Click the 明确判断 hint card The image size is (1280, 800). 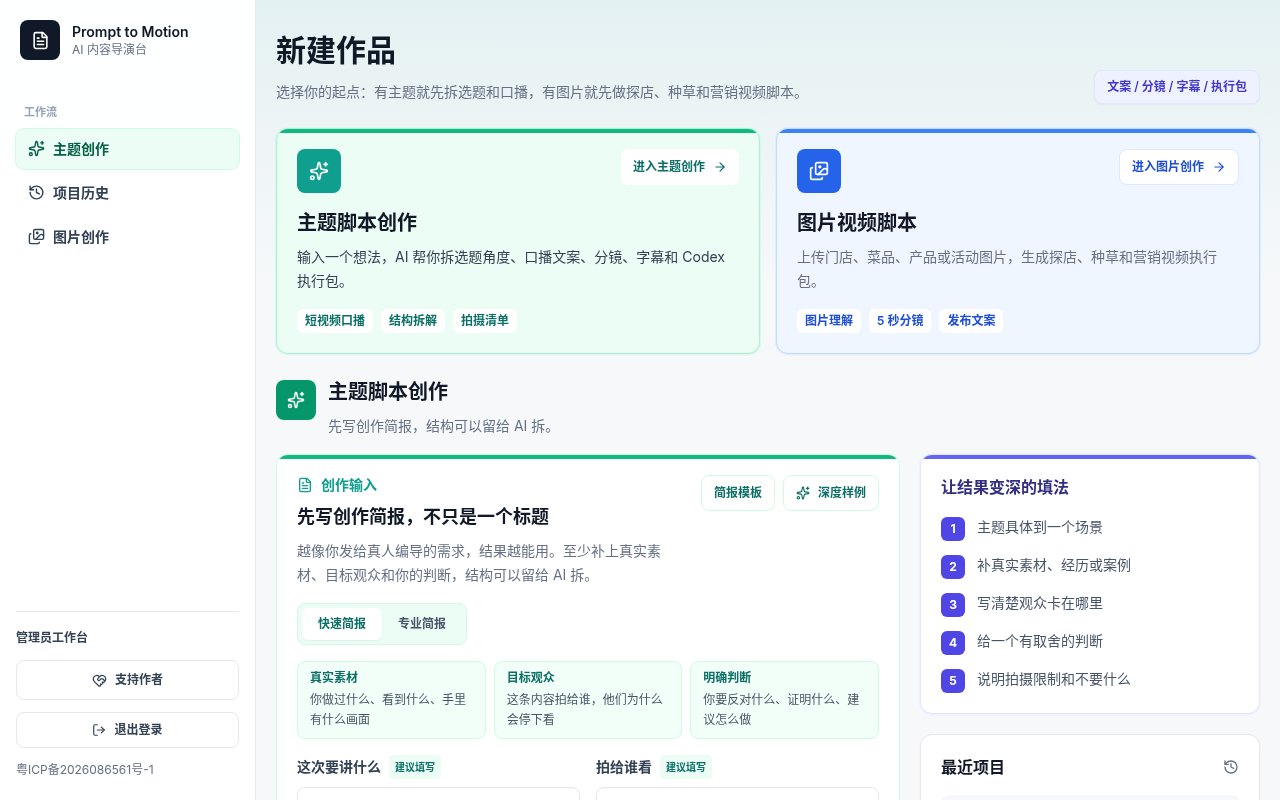tap(784, 700)
